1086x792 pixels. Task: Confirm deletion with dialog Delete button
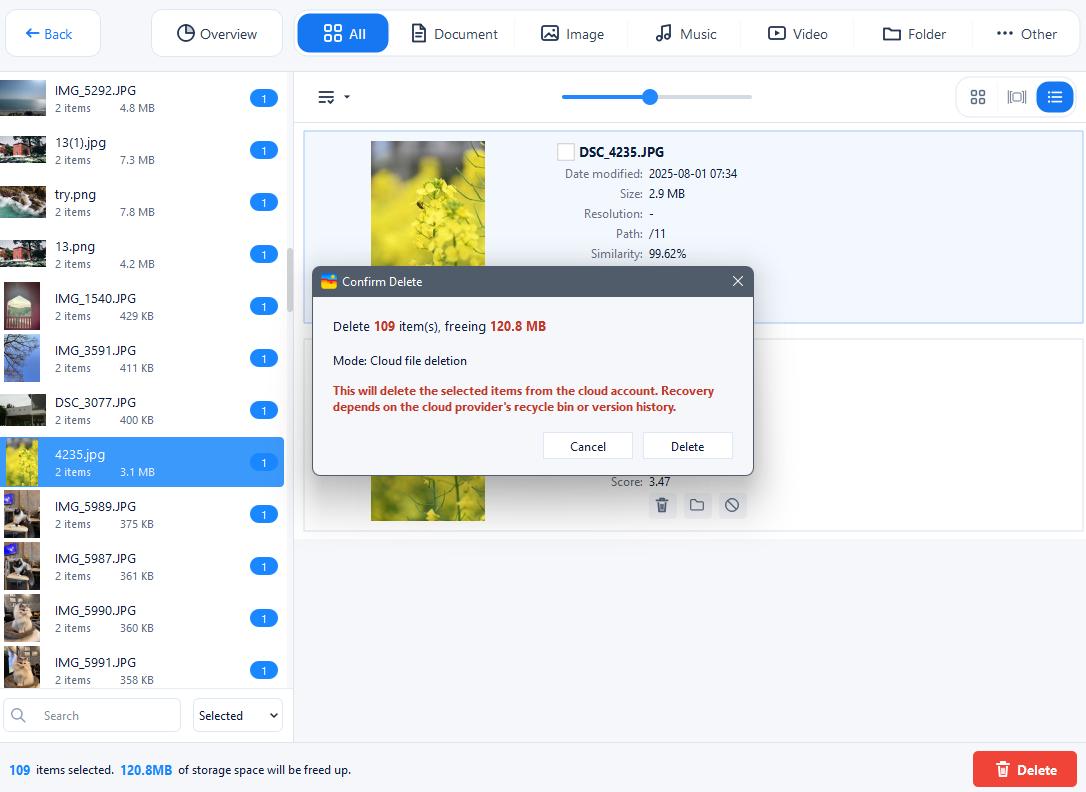pyautogui.click(x=687, y=447)
